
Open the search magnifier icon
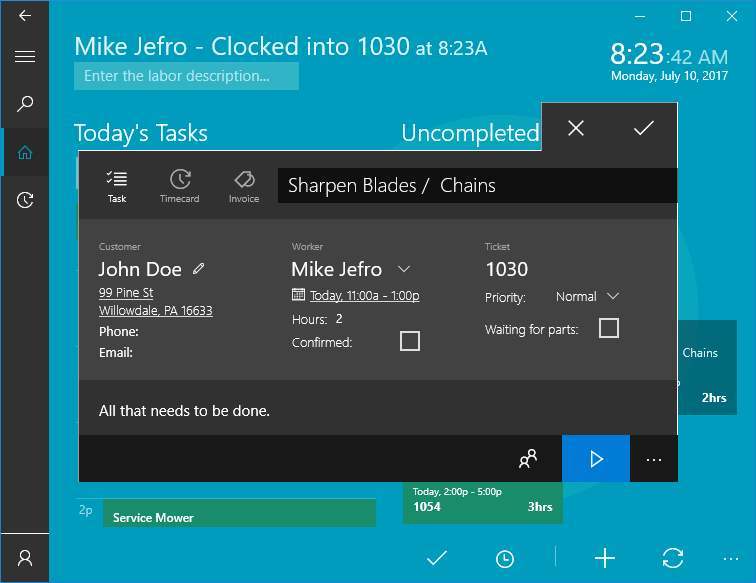[x=25, y=103]
